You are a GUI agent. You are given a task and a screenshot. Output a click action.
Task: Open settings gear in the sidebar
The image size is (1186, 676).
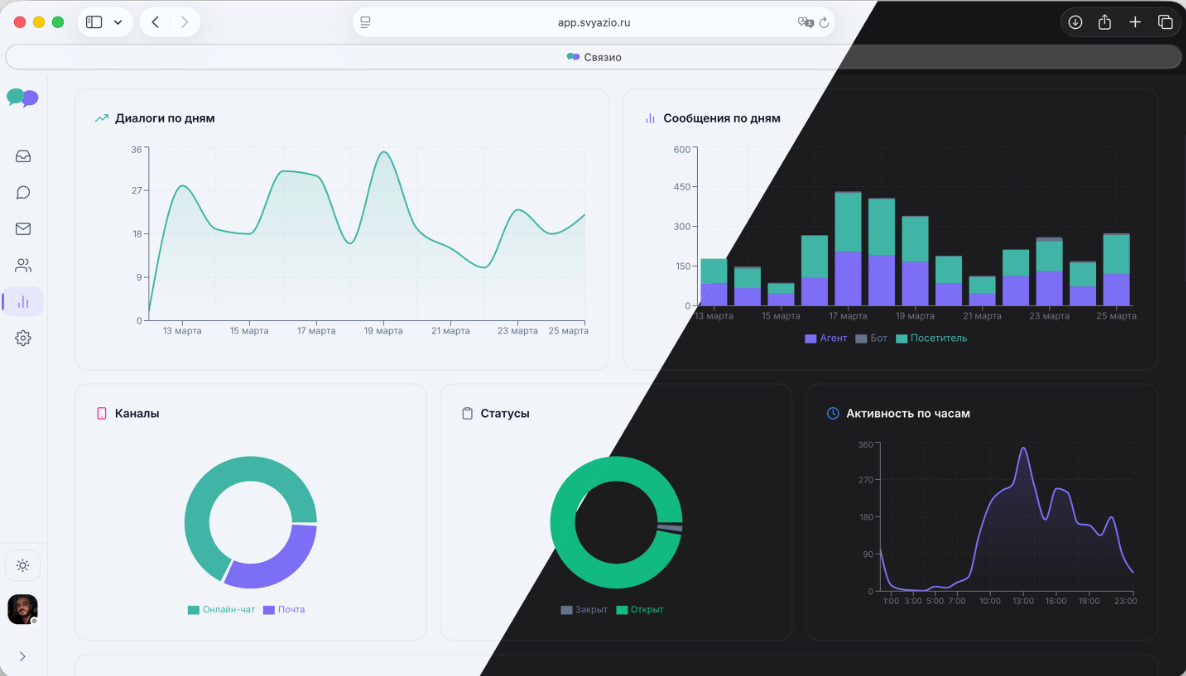23,338
